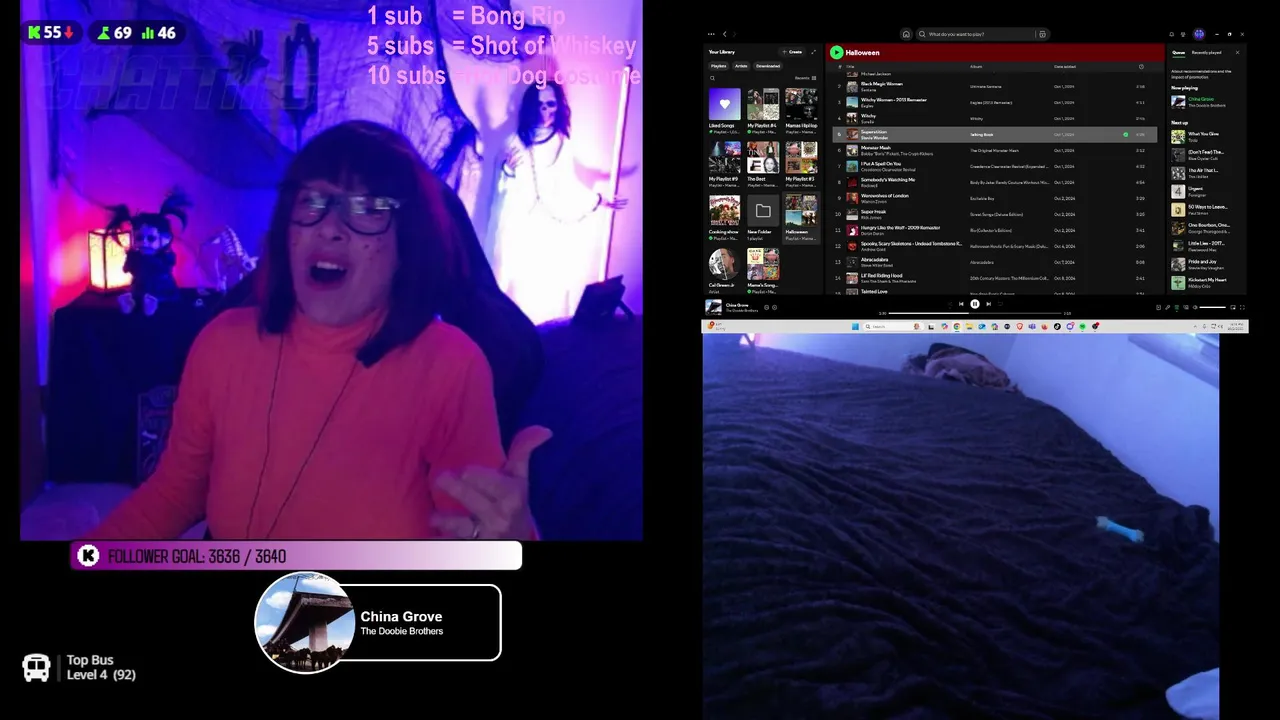The image size is (1280, 720).
Task: Pause playback in Spotify player bar
Action: coord(975,304)
